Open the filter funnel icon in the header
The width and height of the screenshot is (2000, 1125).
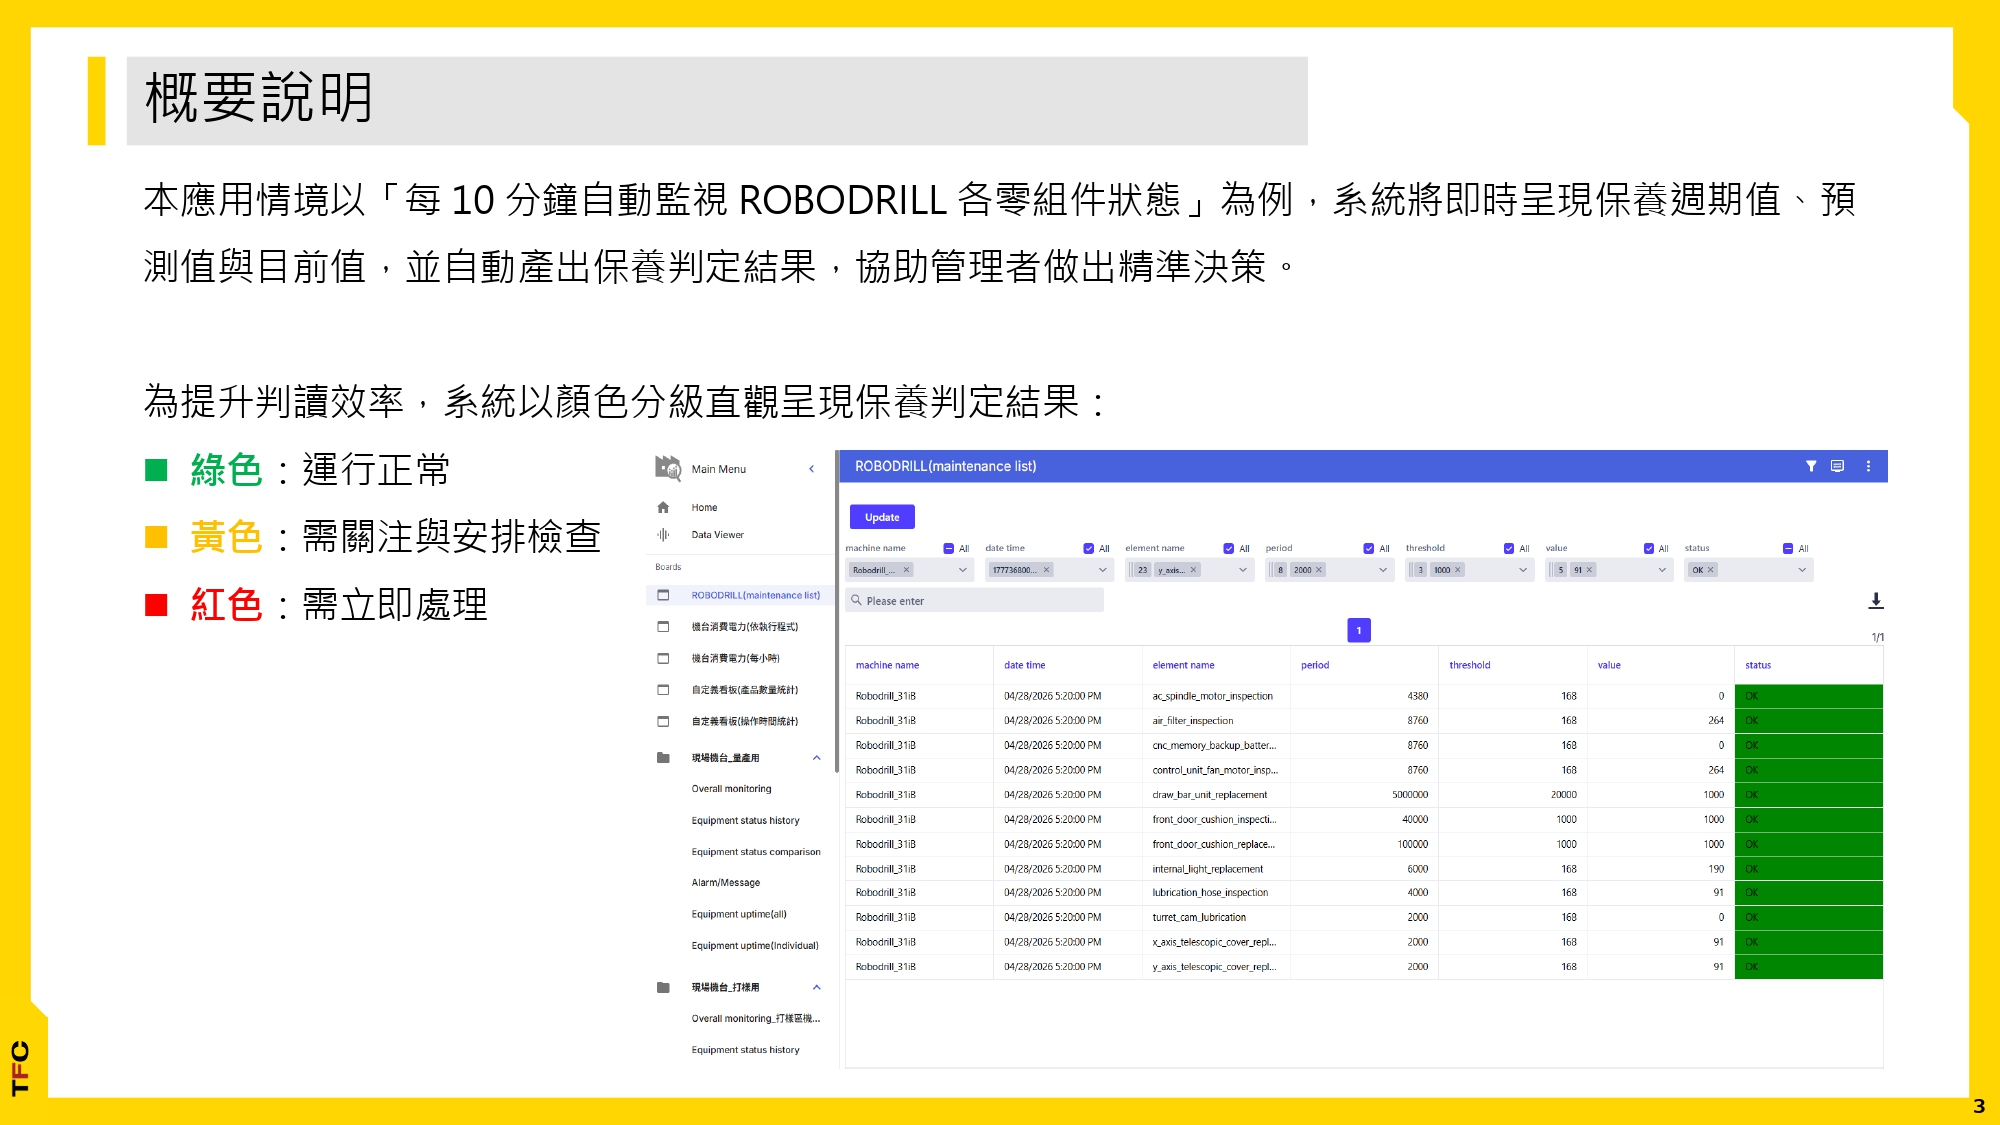coord(1811,466)
